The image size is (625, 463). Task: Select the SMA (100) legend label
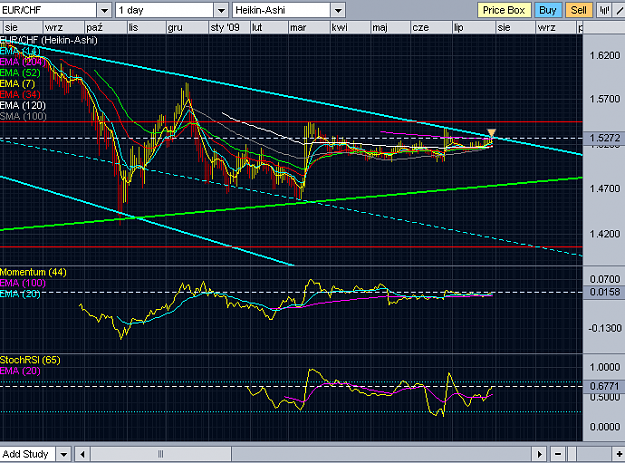(23, 116)
